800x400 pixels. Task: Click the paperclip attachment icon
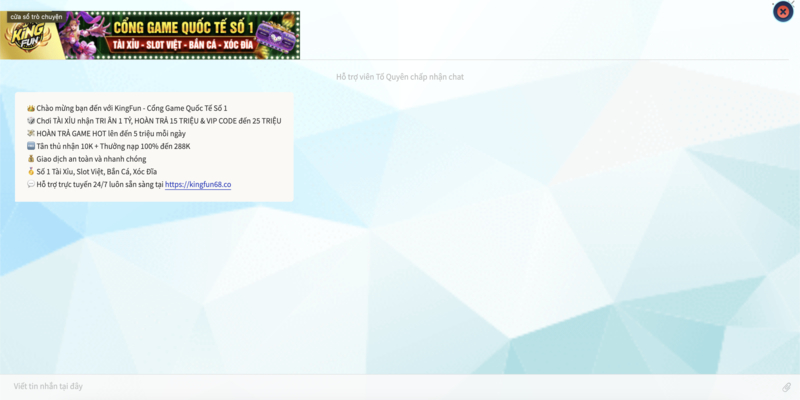tap(786, 387)
